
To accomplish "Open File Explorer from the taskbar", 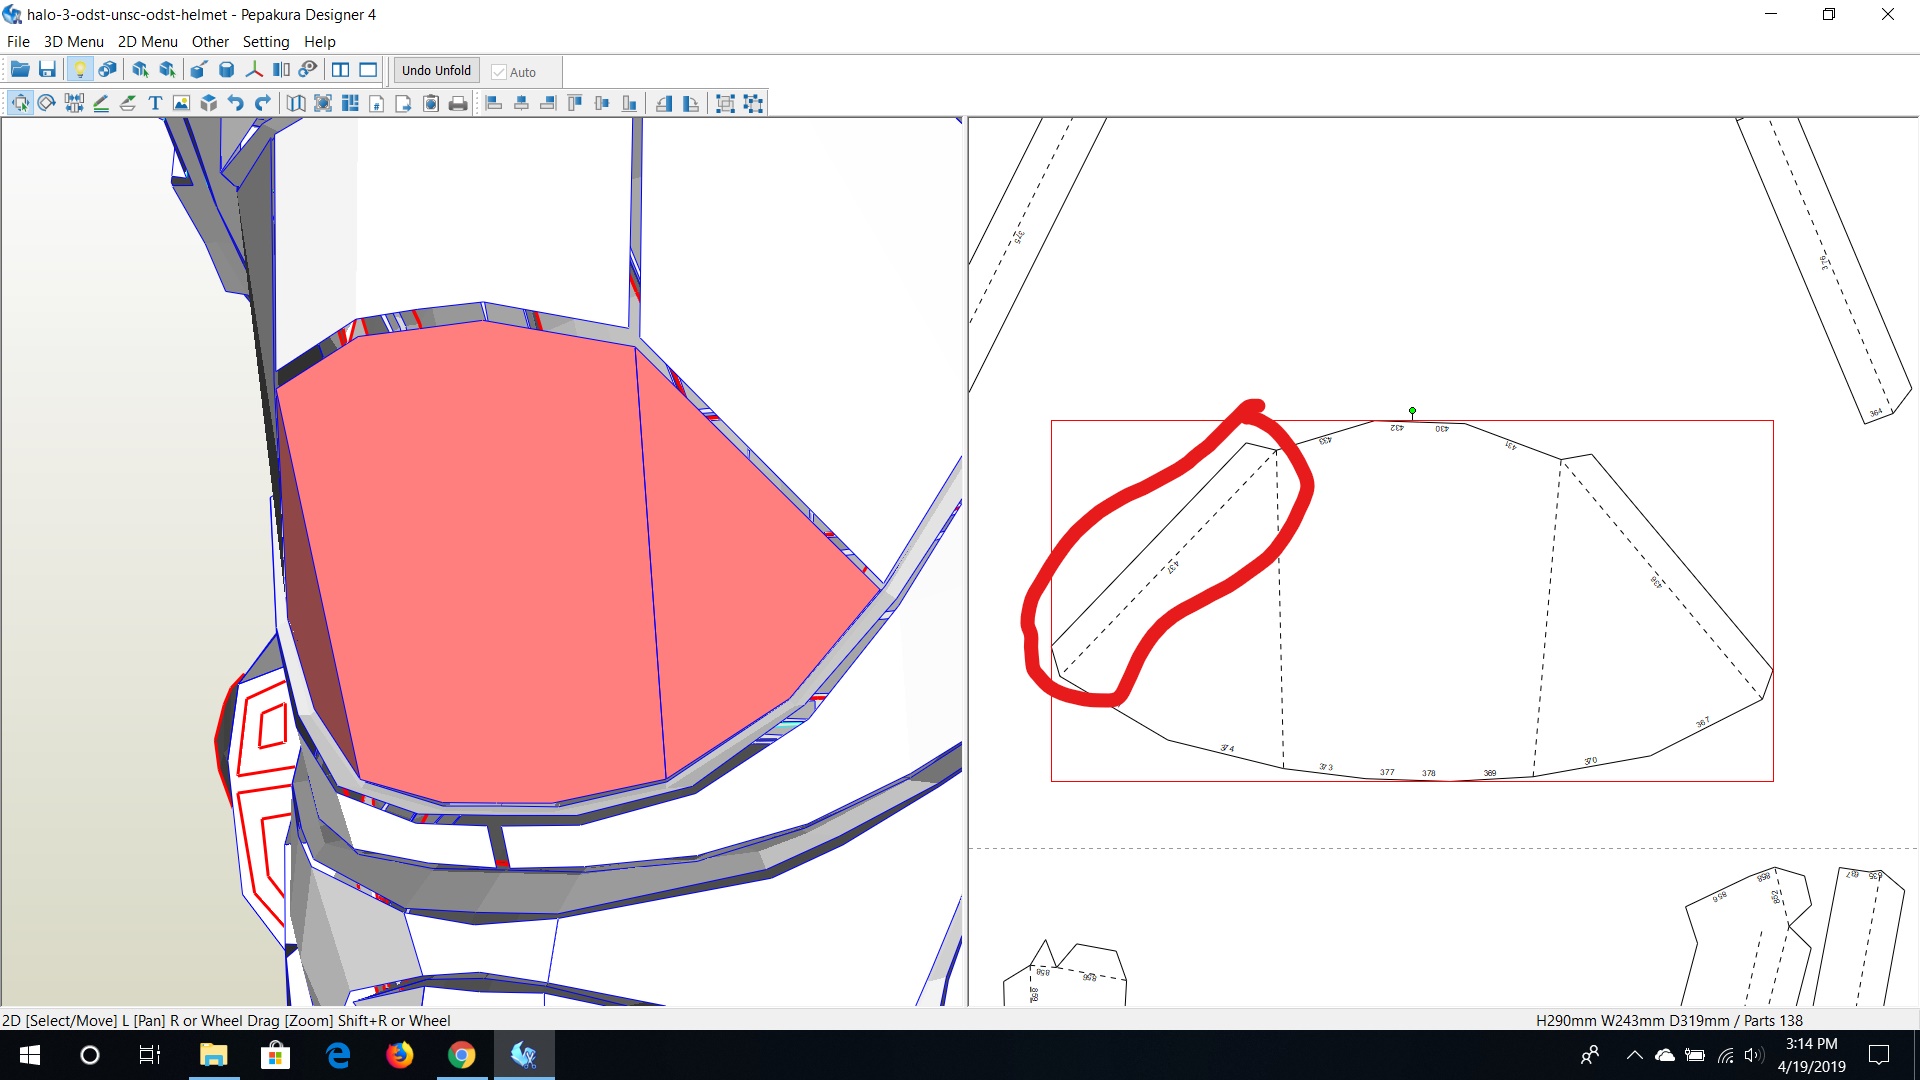I will [x=214, y=1055].
